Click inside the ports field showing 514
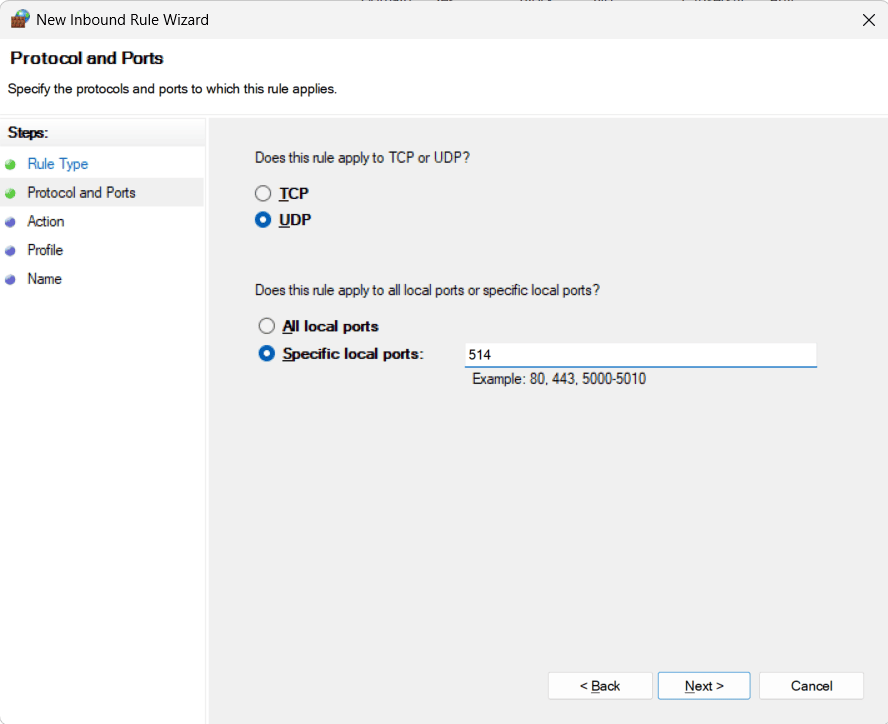 pyautogui.click(x=640, y=354)
